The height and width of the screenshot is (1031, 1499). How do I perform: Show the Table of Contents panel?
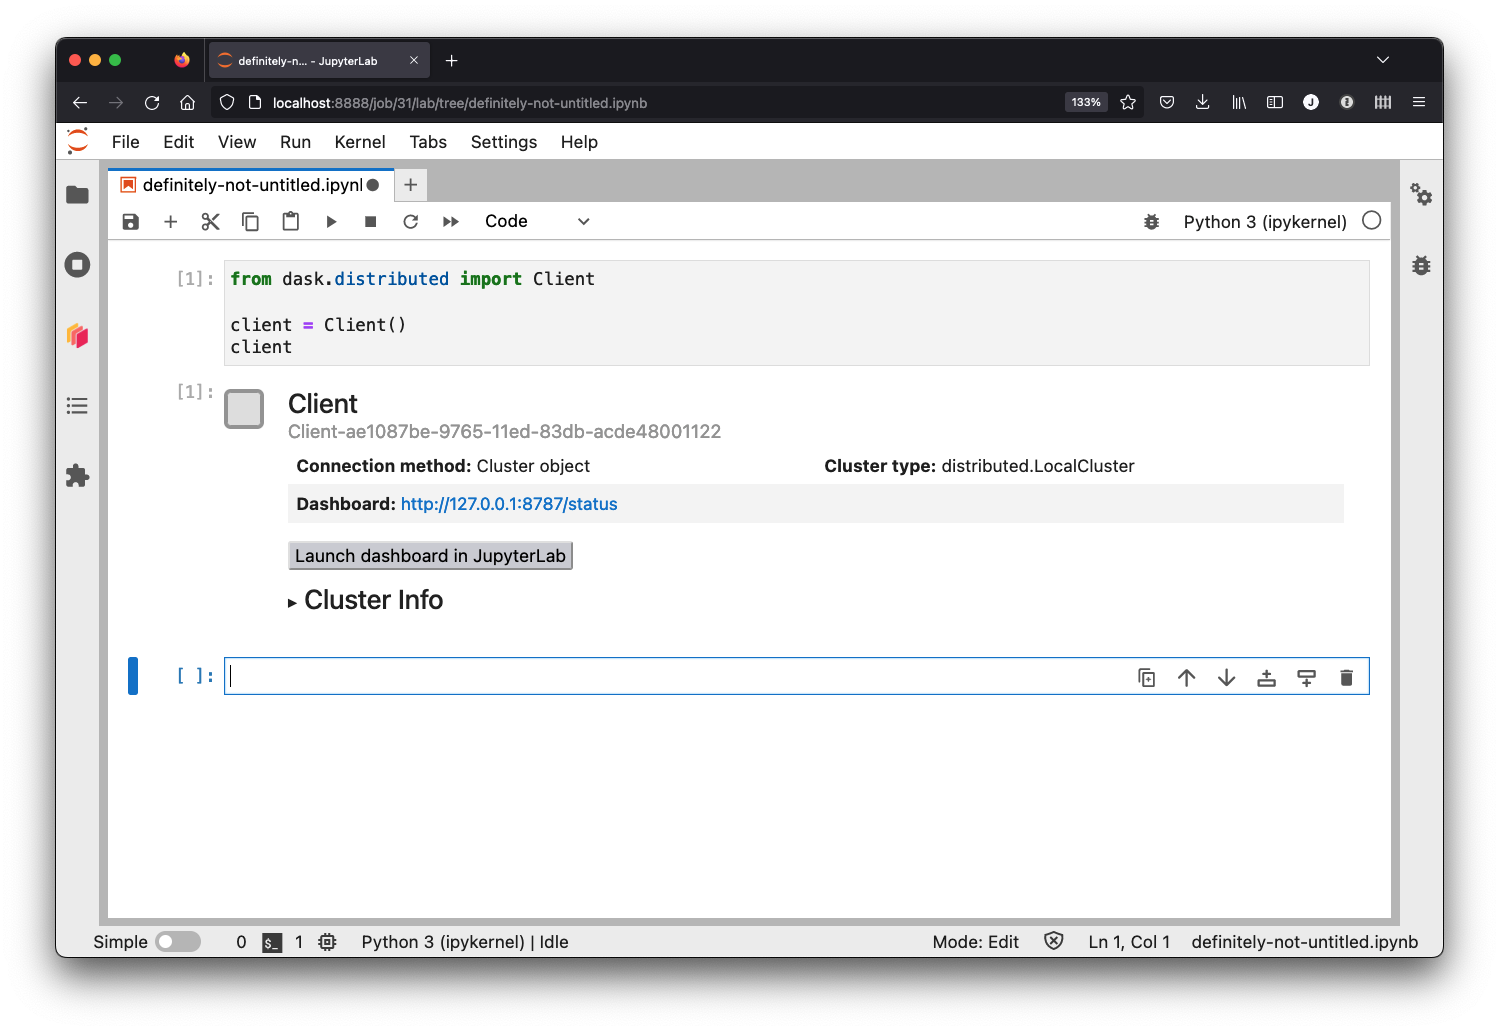[77, 405]
